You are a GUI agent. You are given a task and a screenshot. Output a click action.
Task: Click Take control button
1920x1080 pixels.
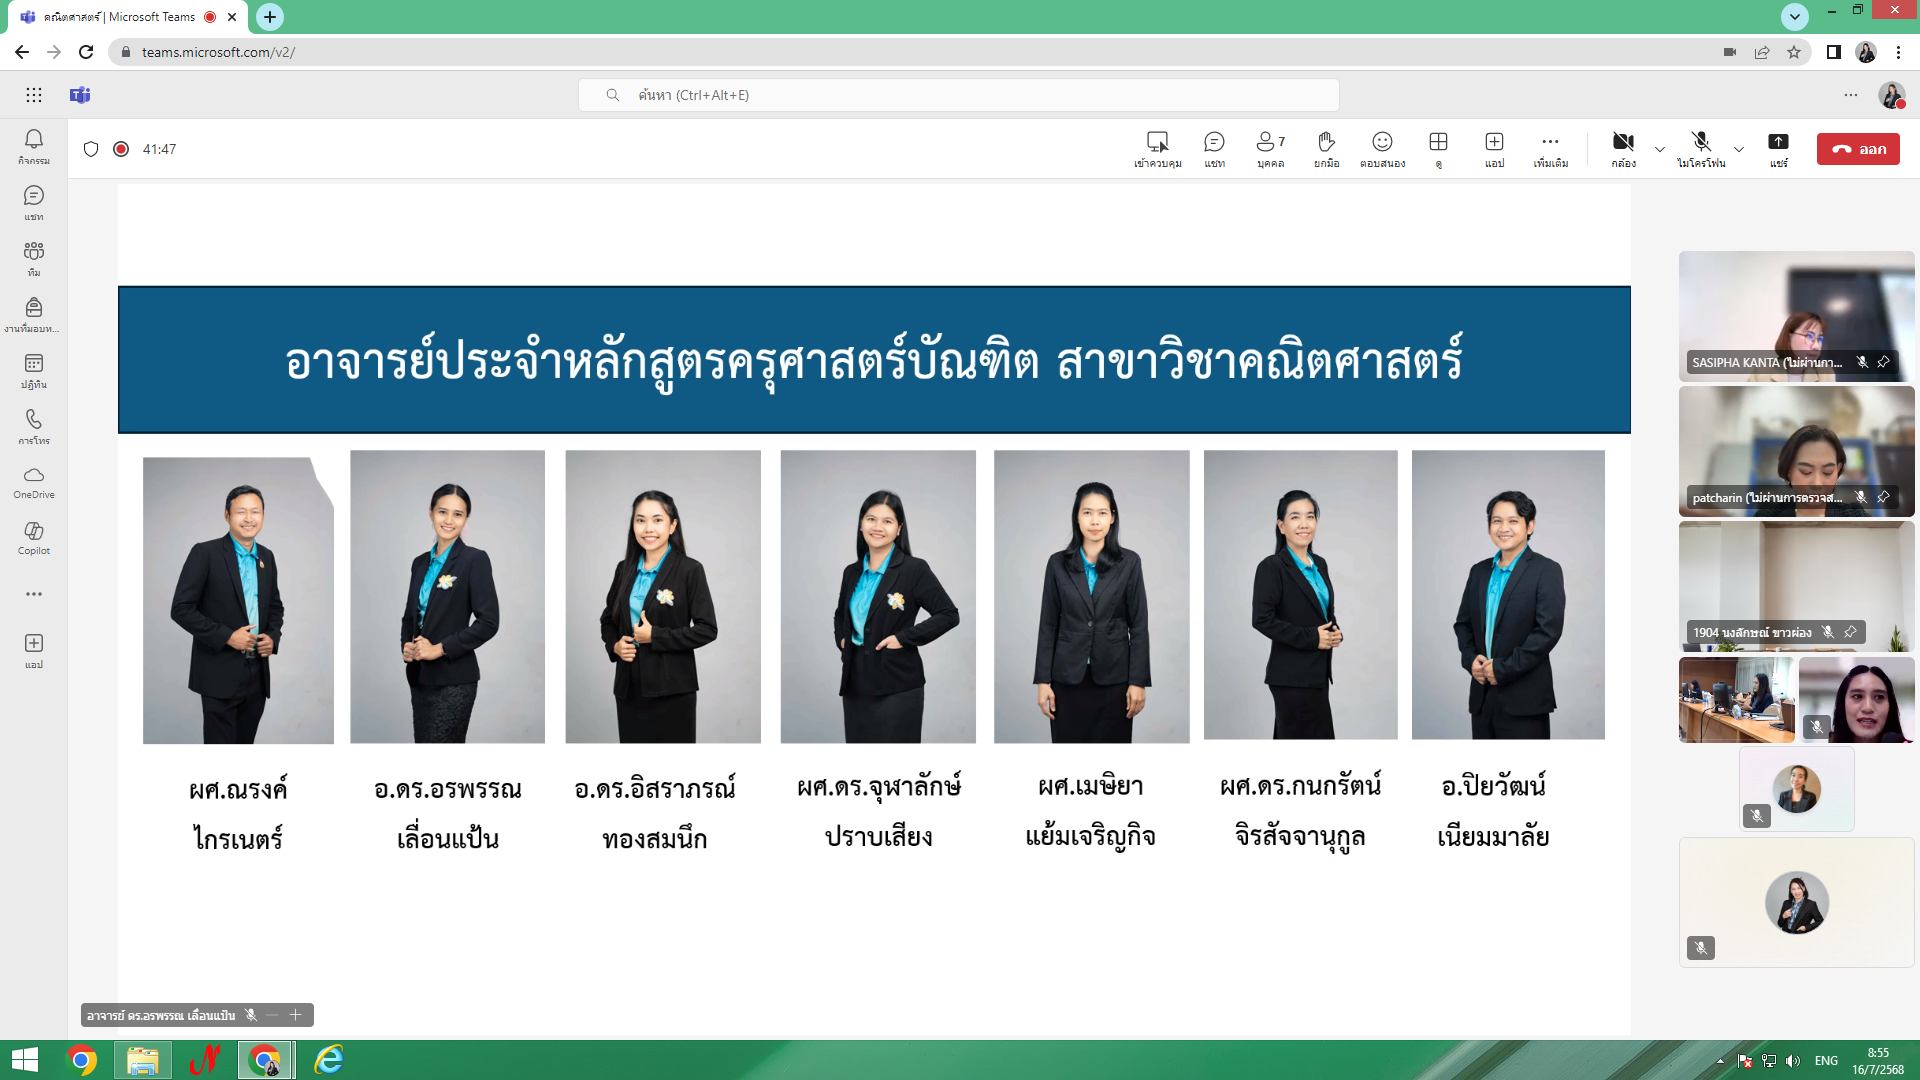pos(1158,149)
